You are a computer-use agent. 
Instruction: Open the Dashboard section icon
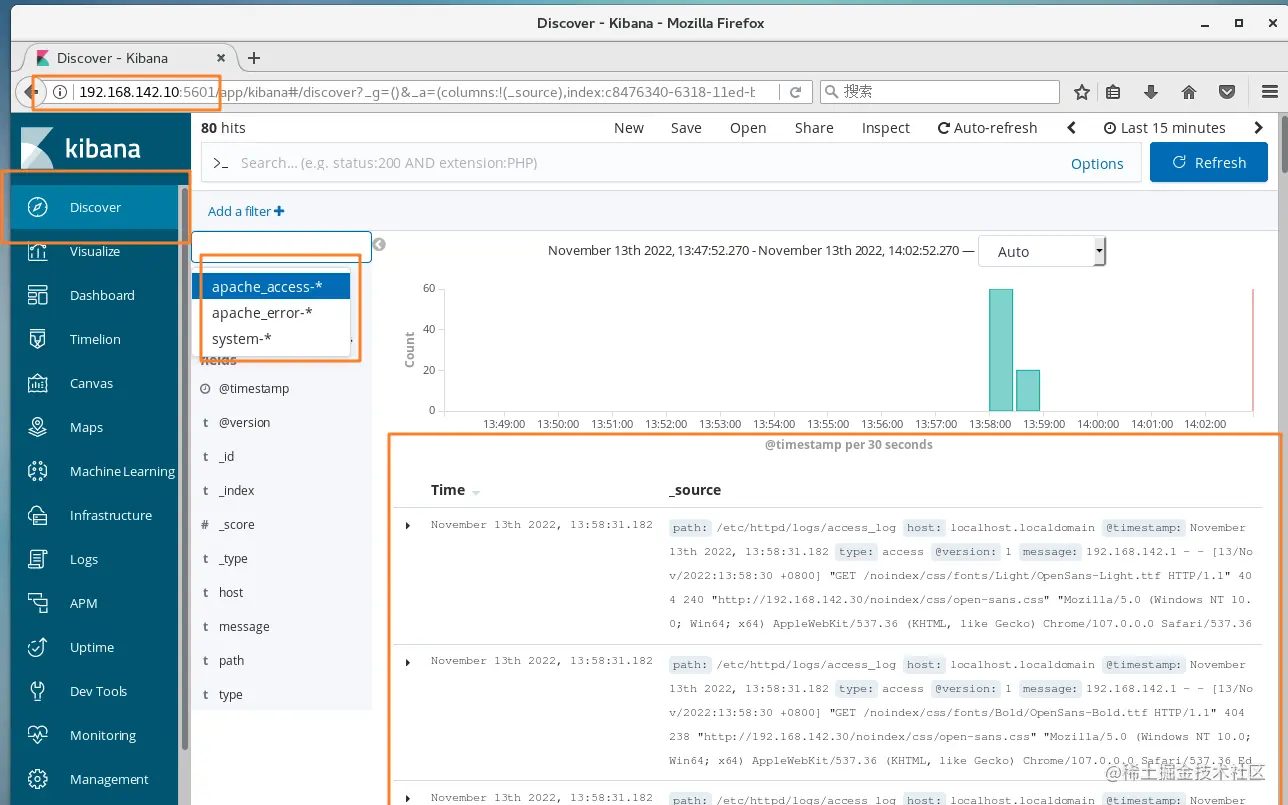[x=38, y=296]
